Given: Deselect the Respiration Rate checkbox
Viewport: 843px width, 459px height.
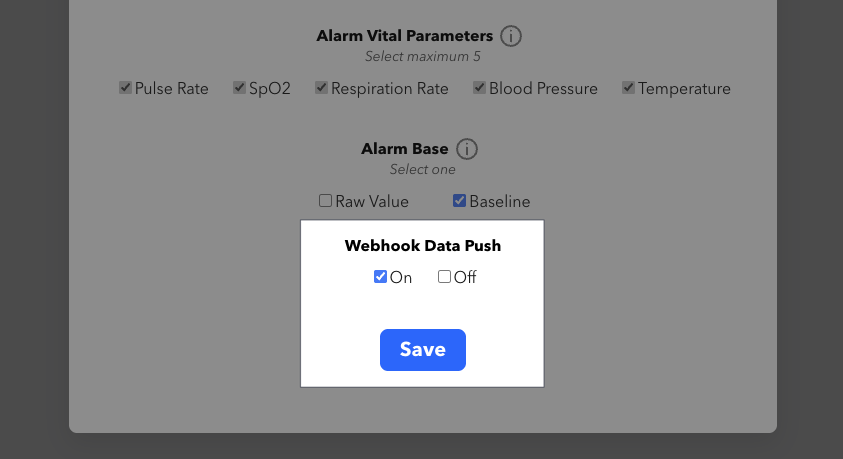Looking at the screenshot, I should pyautogui.click(x=322, y=88).
